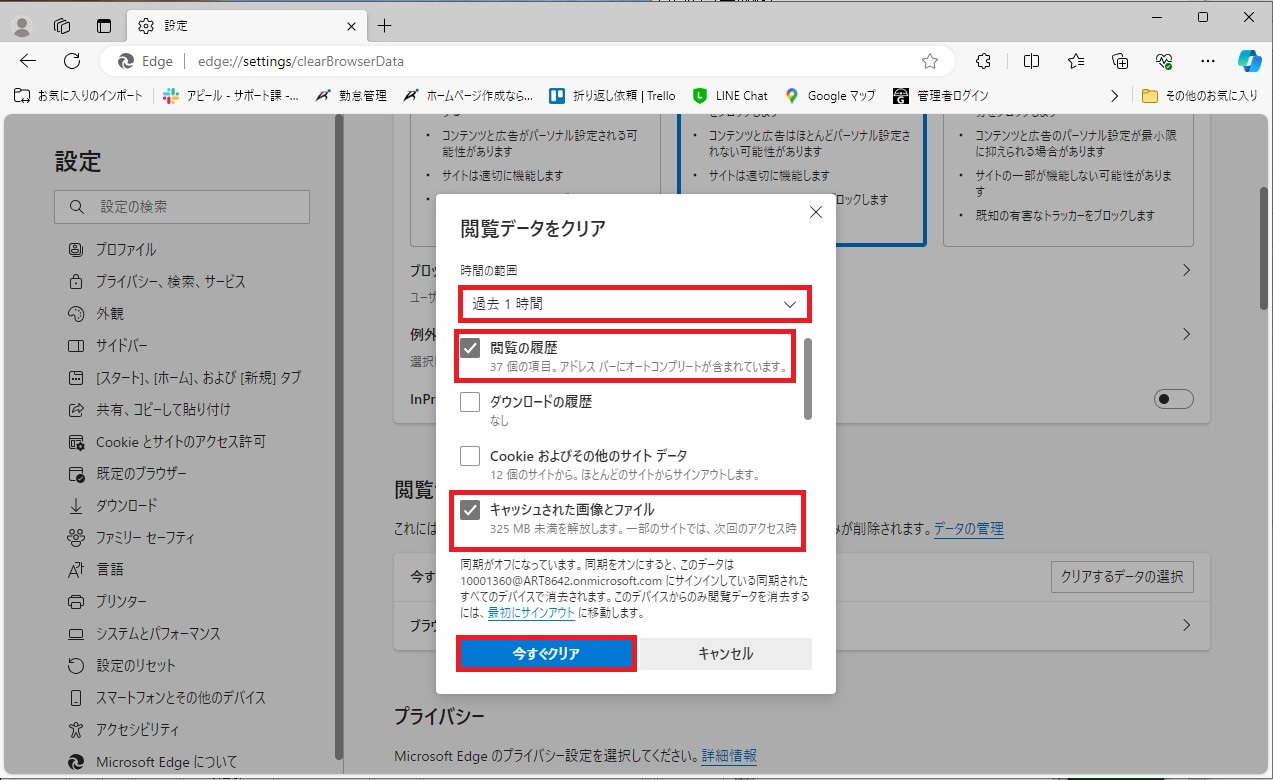Toggle the InPrivate tracking prevention switch
1273x780 pixels.
(x=1174, y=399)
